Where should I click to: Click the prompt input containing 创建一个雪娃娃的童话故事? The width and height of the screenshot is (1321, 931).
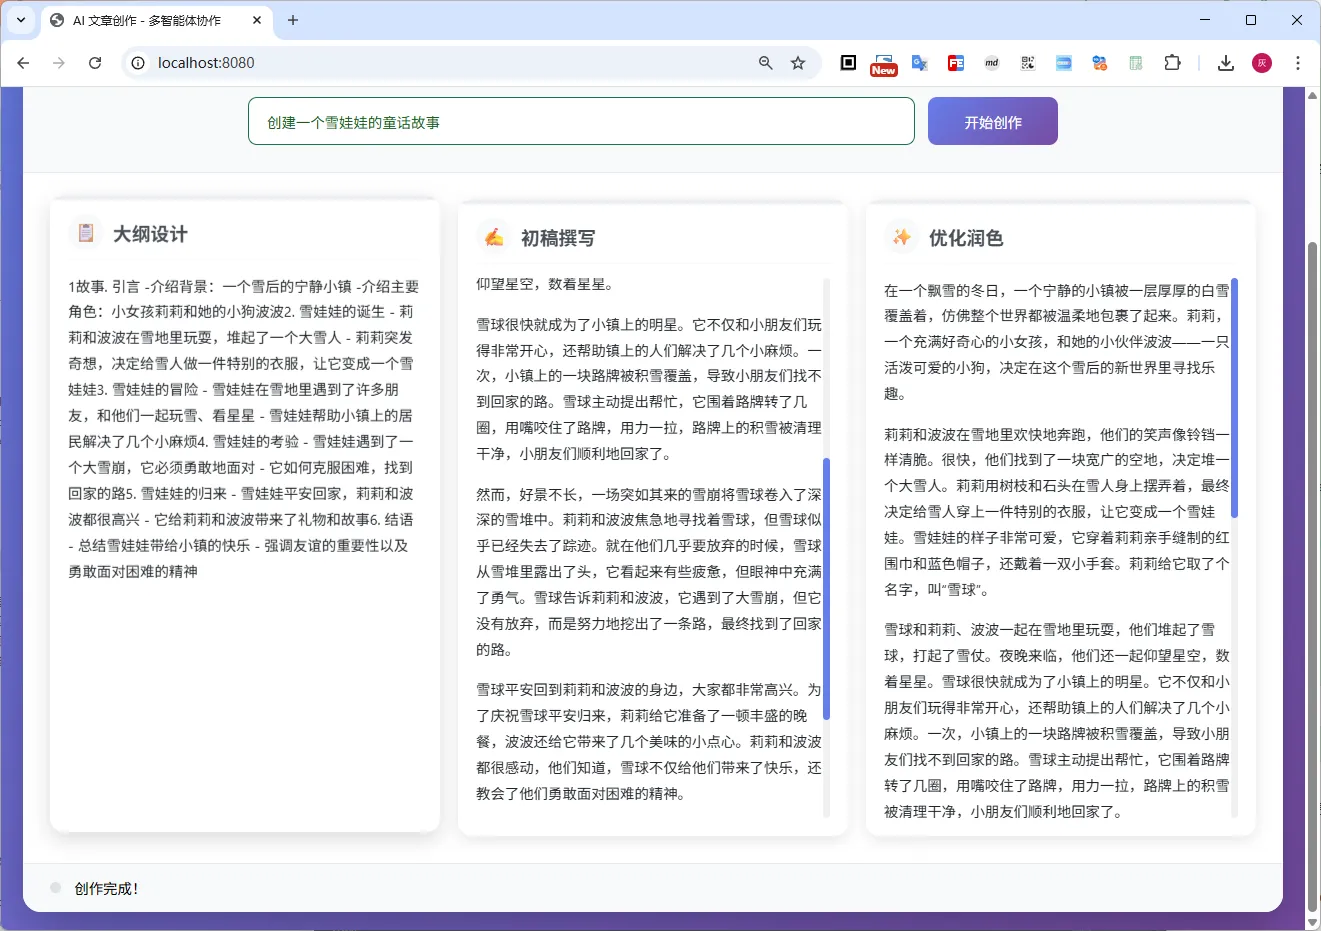580,120
